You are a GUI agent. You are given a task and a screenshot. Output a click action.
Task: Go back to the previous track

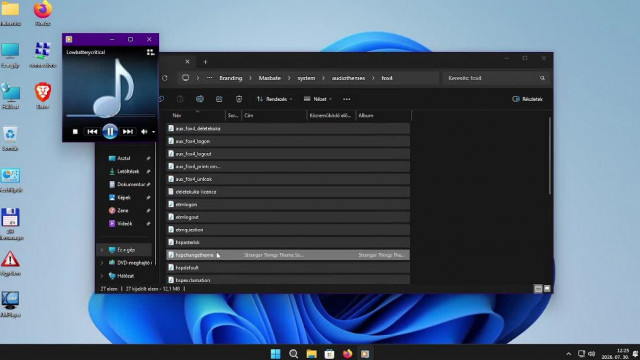pyautogui.click(x=92, y=131)
